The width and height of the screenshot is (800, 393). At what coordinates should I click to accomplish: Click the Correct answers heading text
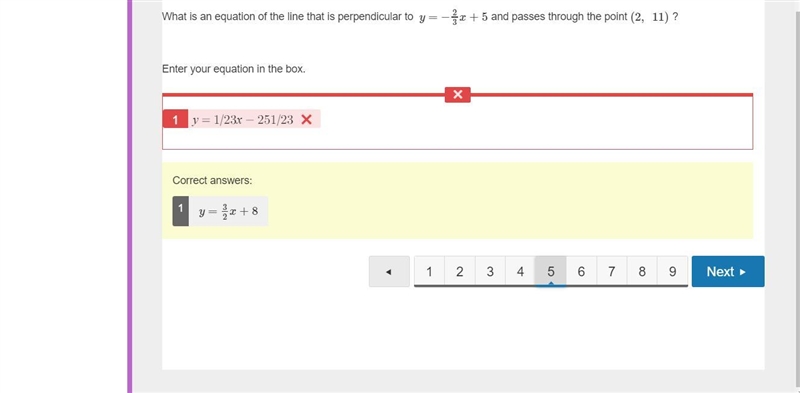point(212,180)
